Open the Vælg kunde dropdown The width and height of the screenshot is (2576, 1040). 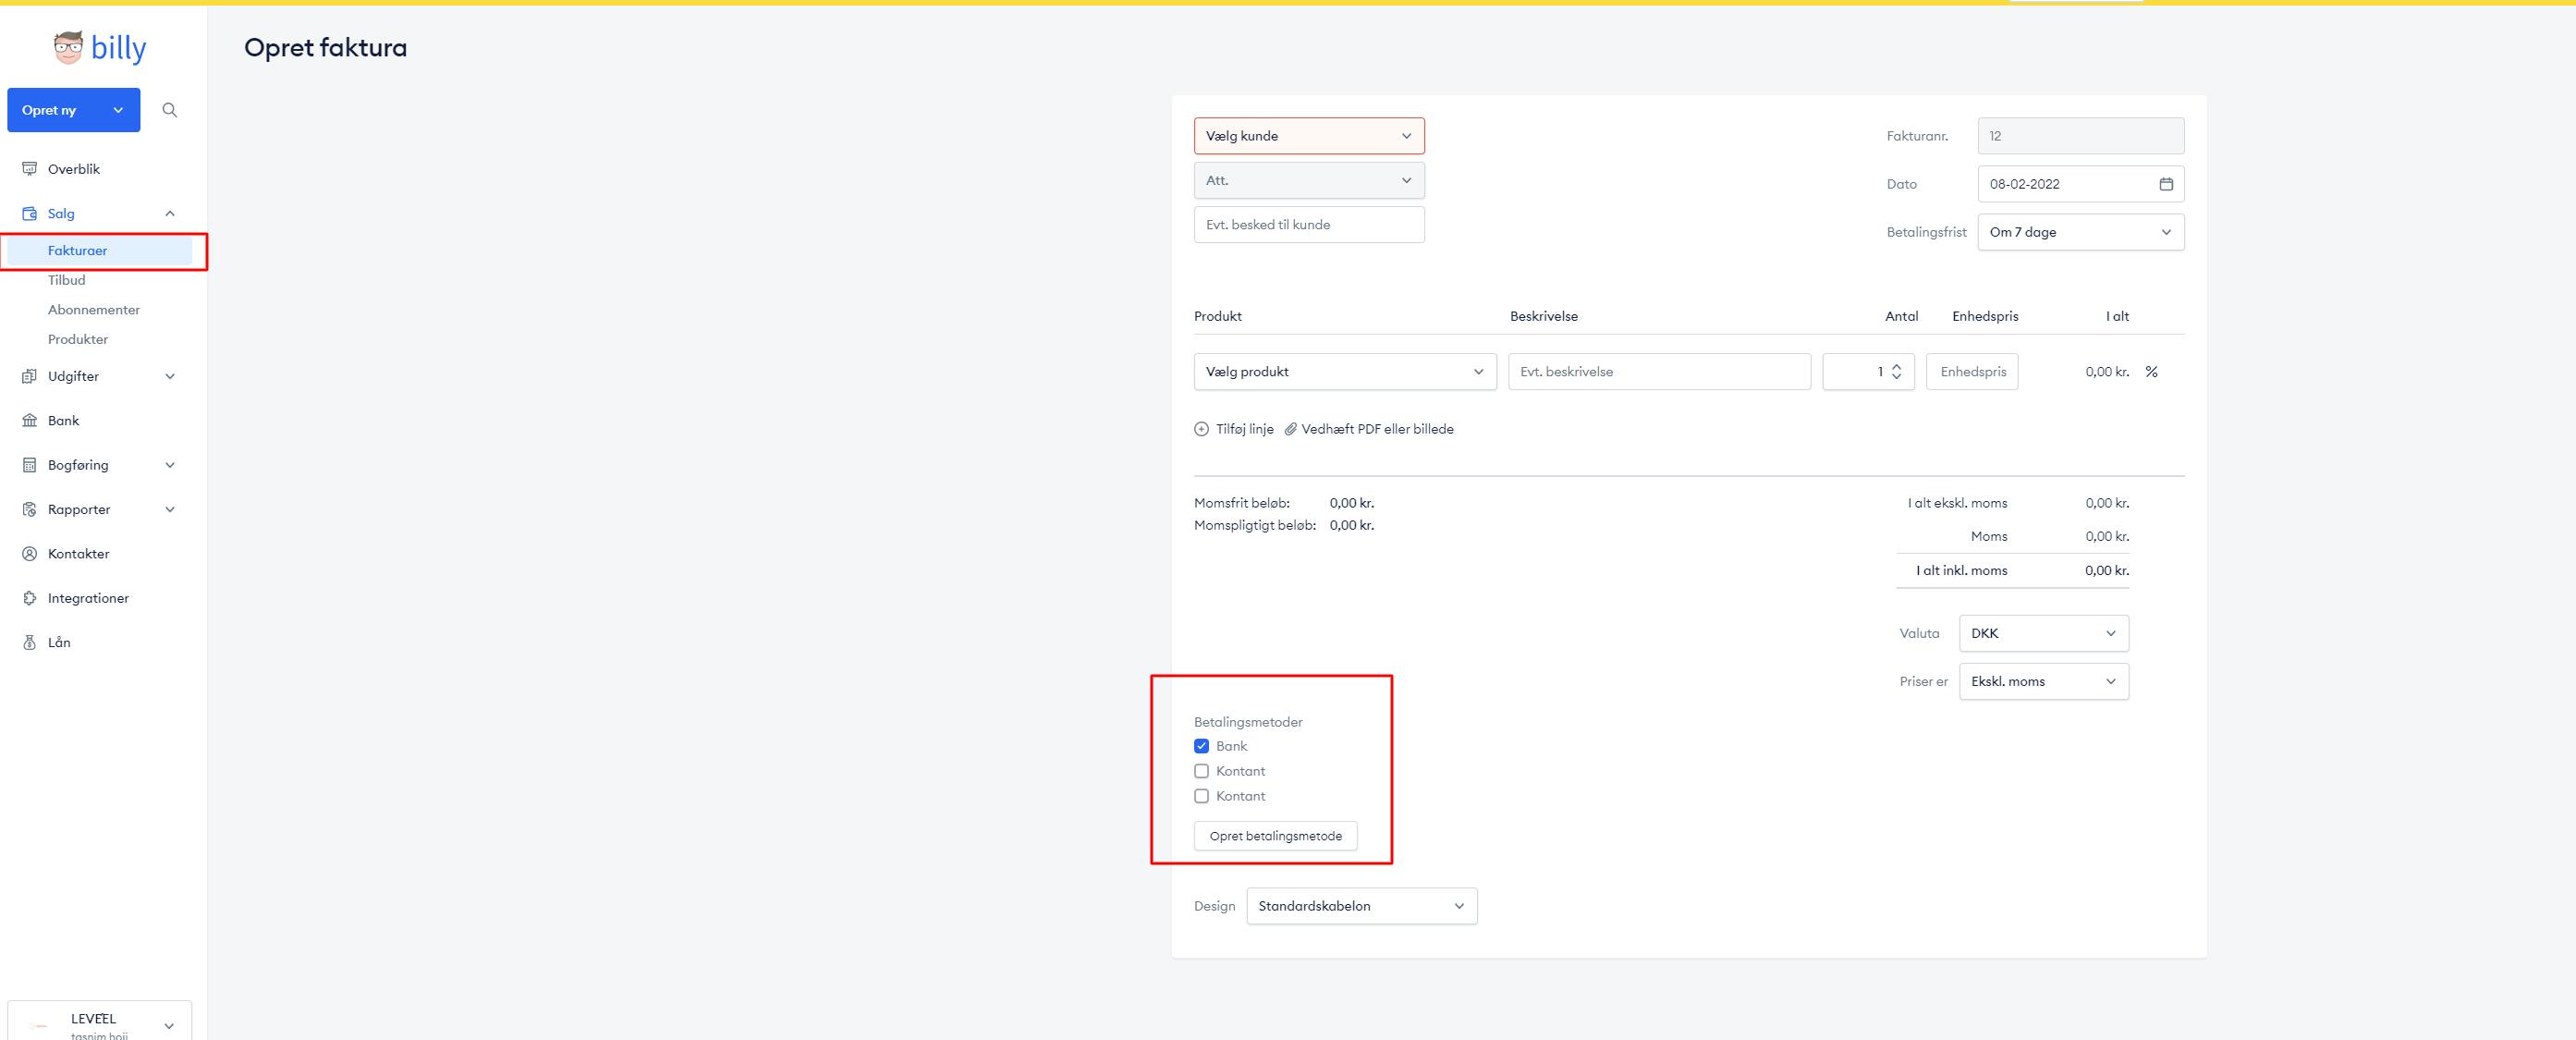pyautogui.click(x=1309, y=136)
